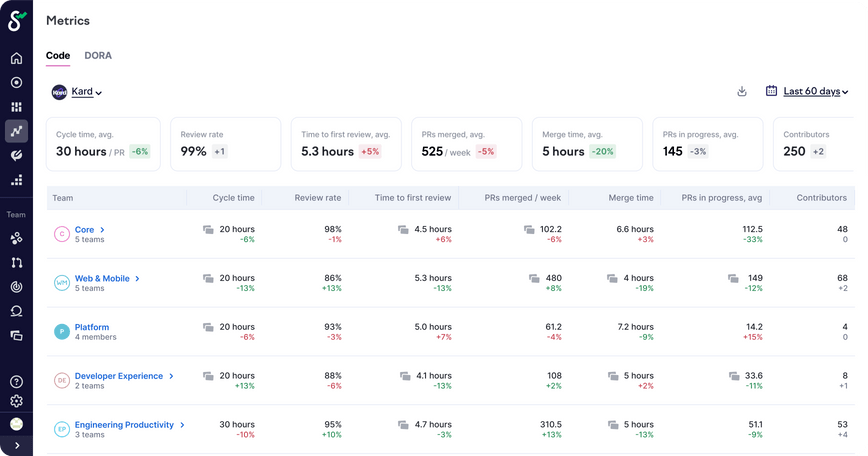Image resolution: width=868 pixels, height=456 pixels.
Task: Open the user avatar in sidebar
Action: point(17,424)
